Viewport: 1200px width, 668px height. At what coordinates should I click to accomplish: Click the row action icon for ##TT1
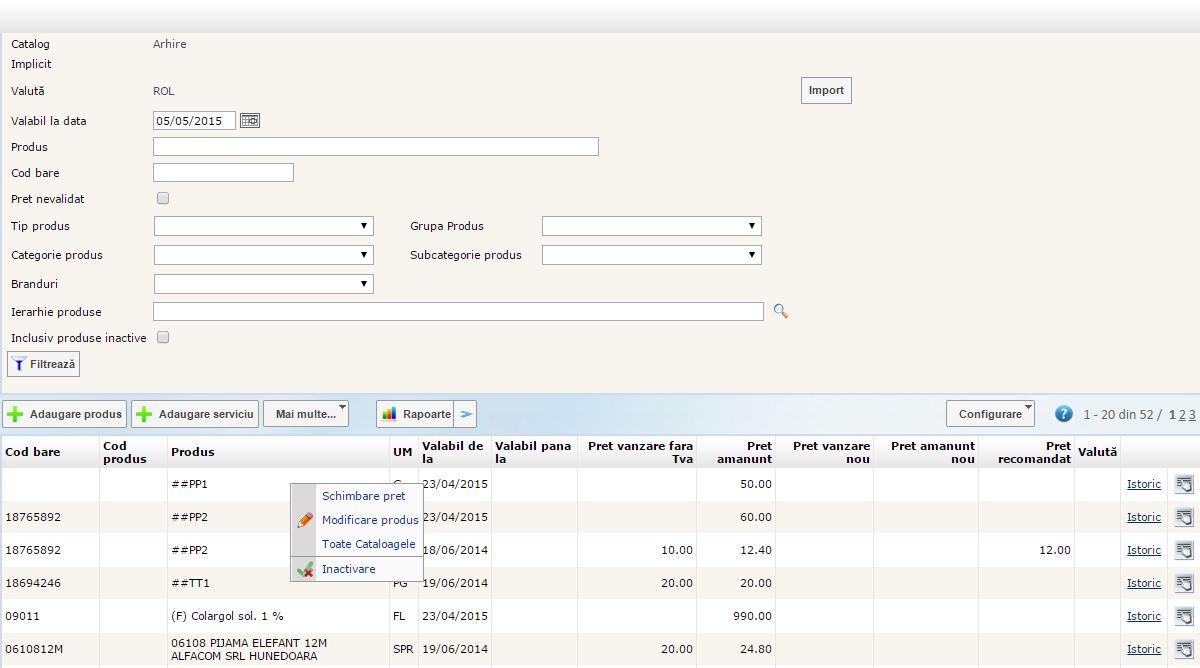point(1184,584)
